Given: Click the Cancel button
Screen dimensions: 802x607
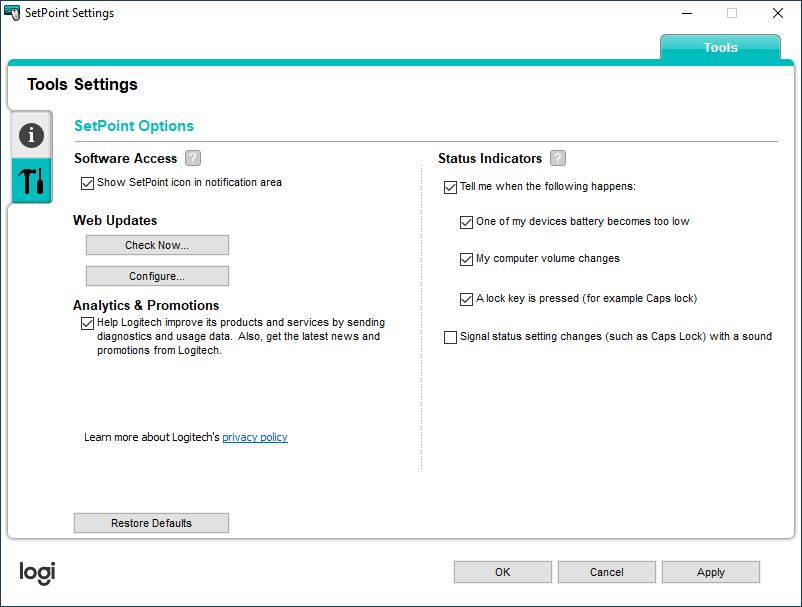Looking at the screenshot, I should coord(607,572).
